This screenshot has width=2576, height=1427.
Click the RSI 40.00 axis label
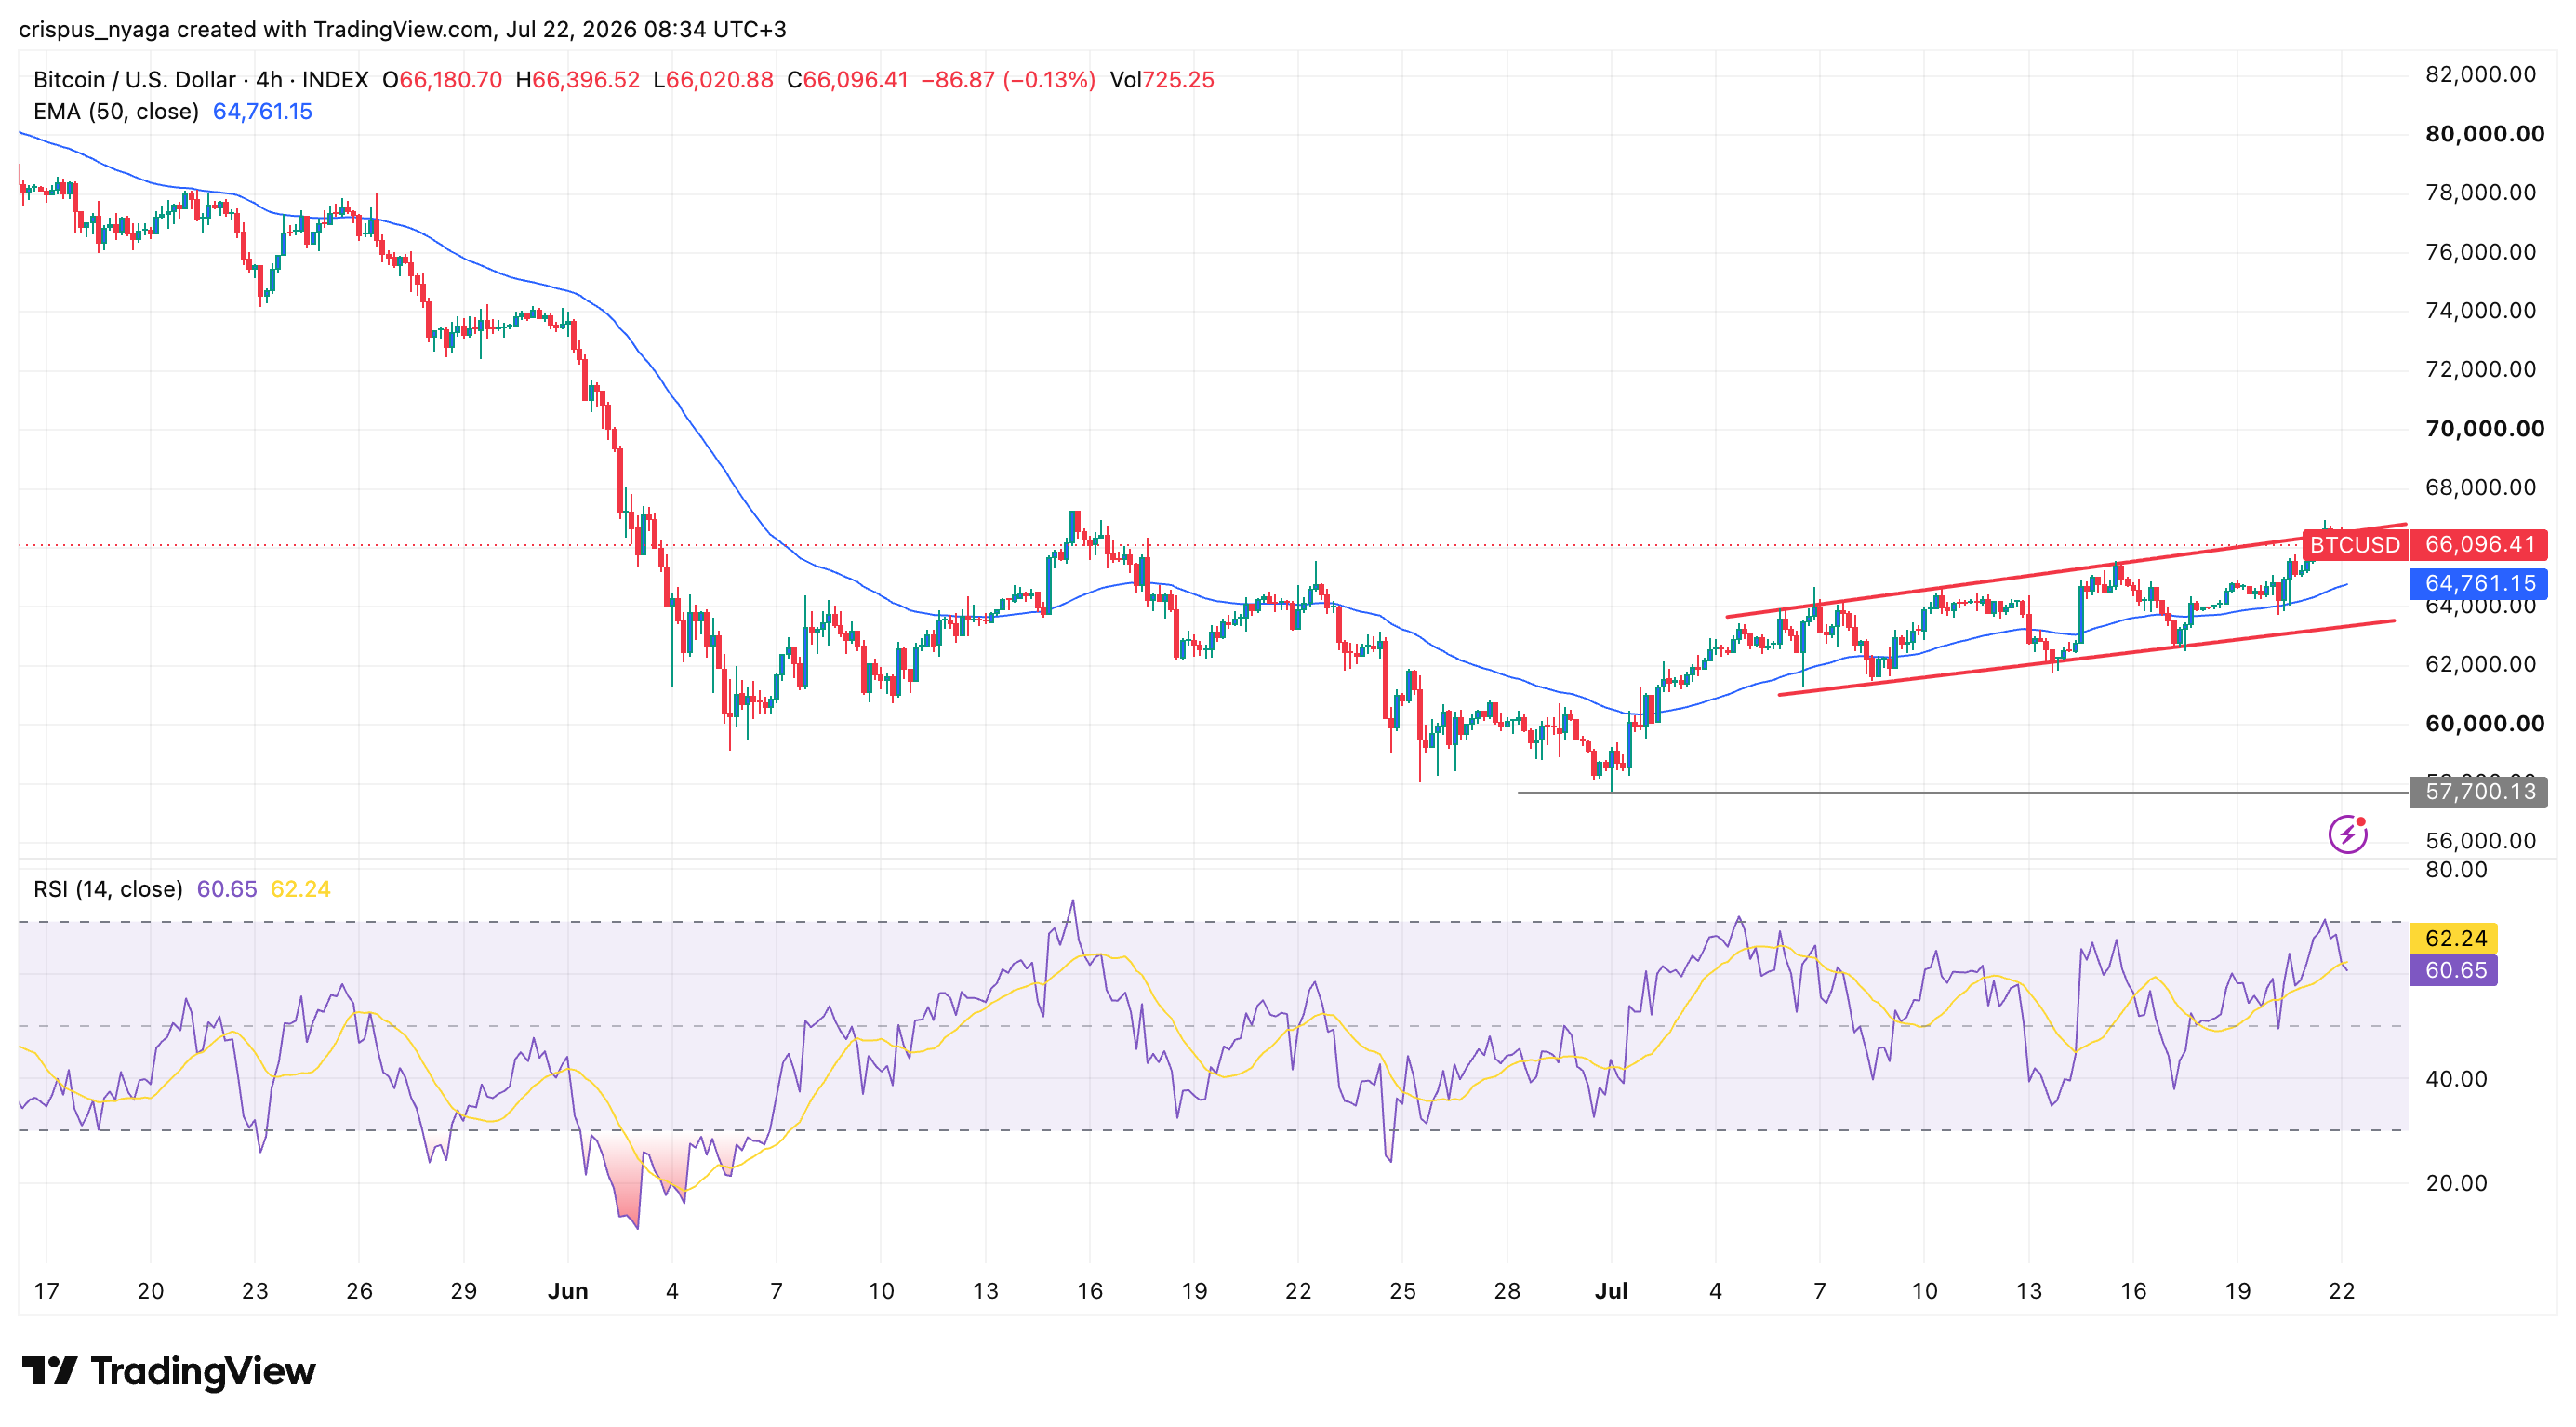2456,1079
